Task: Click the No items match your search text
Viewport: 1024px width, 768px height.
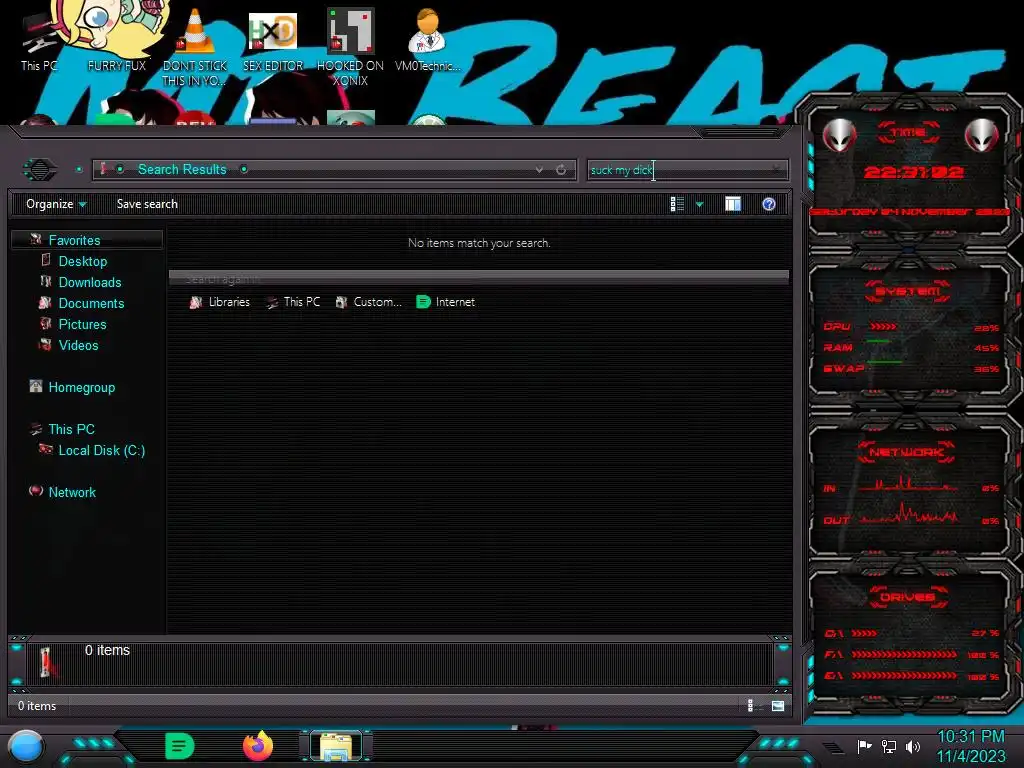Action: click(x=479, y=242)
